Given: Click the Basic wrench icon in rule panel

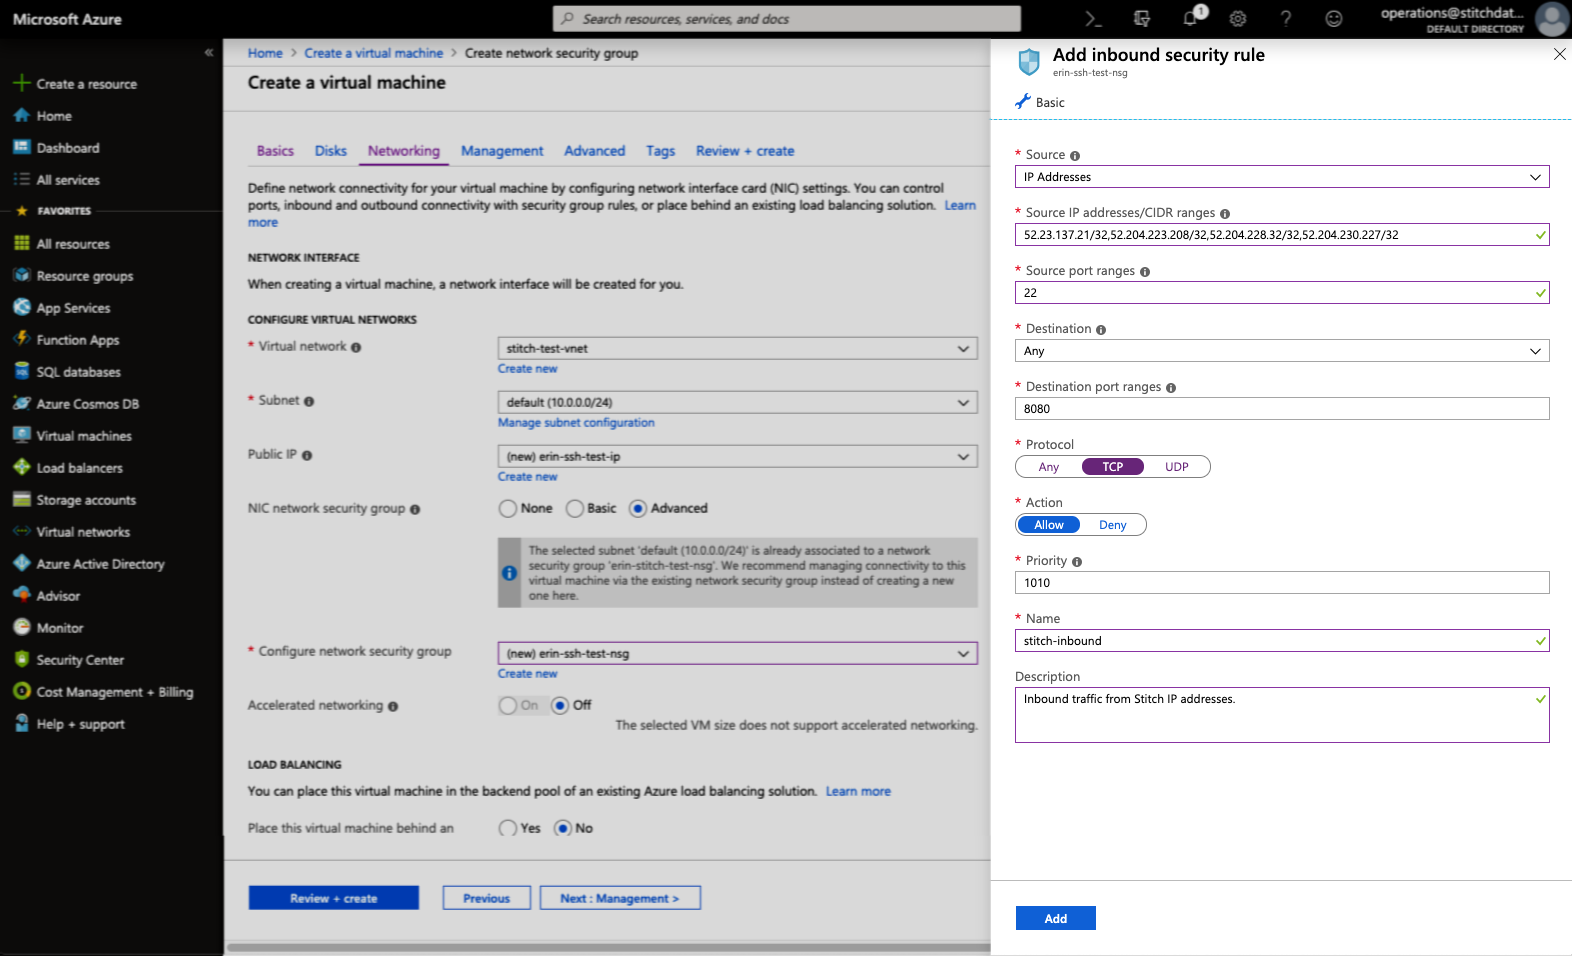Looking at the screenshot, I should point(1022,102).
